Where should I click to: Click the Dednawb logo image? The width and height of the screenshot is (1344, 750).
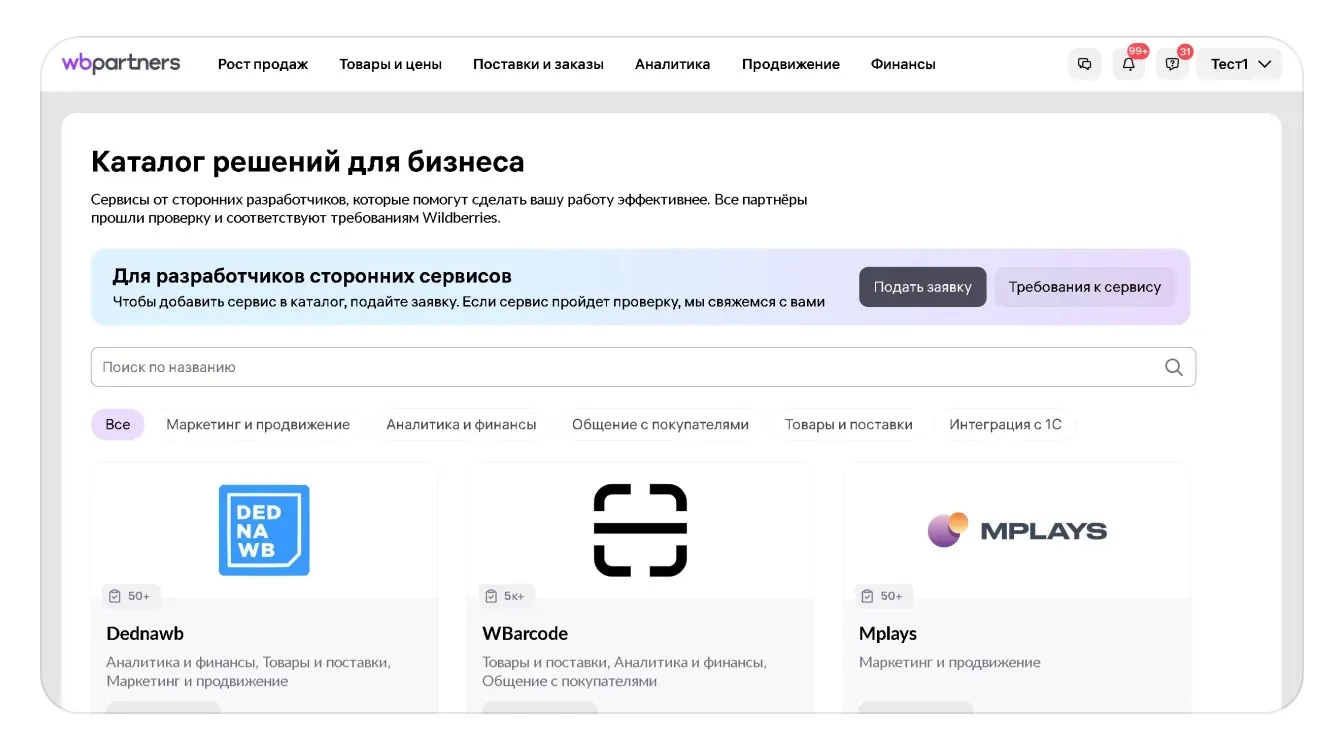click(x=264, y=530)
